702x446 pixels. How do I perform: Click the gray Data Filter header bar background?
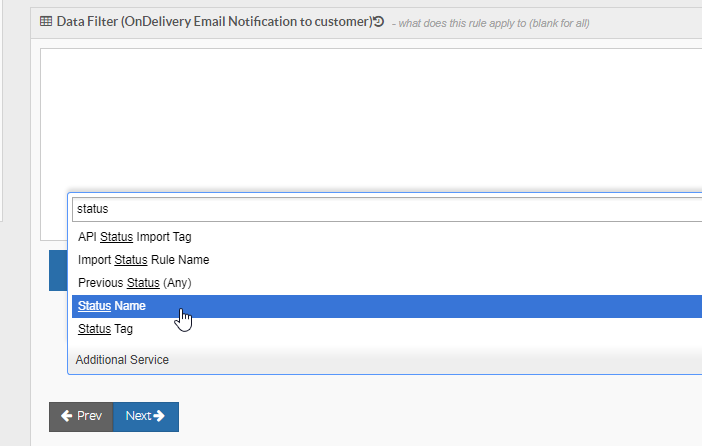click(645, 22)
